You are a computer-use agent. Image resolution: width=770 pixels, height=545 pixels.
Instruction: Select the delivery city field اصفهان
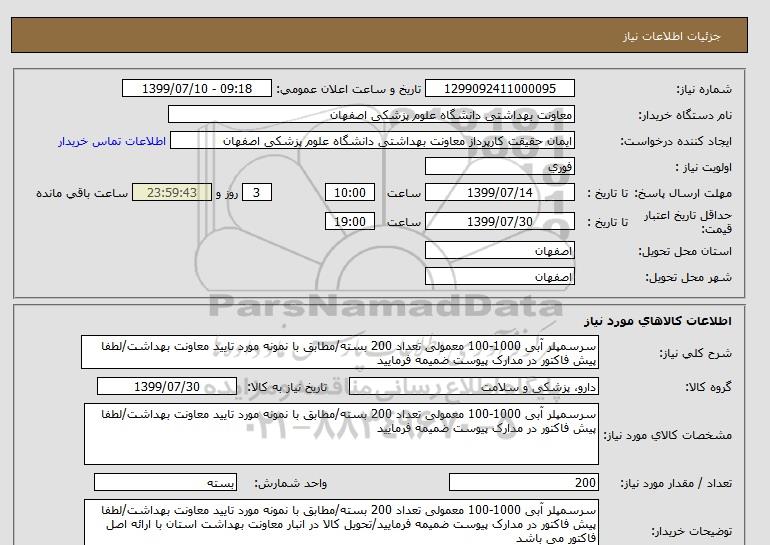click(x=499, y=276)
